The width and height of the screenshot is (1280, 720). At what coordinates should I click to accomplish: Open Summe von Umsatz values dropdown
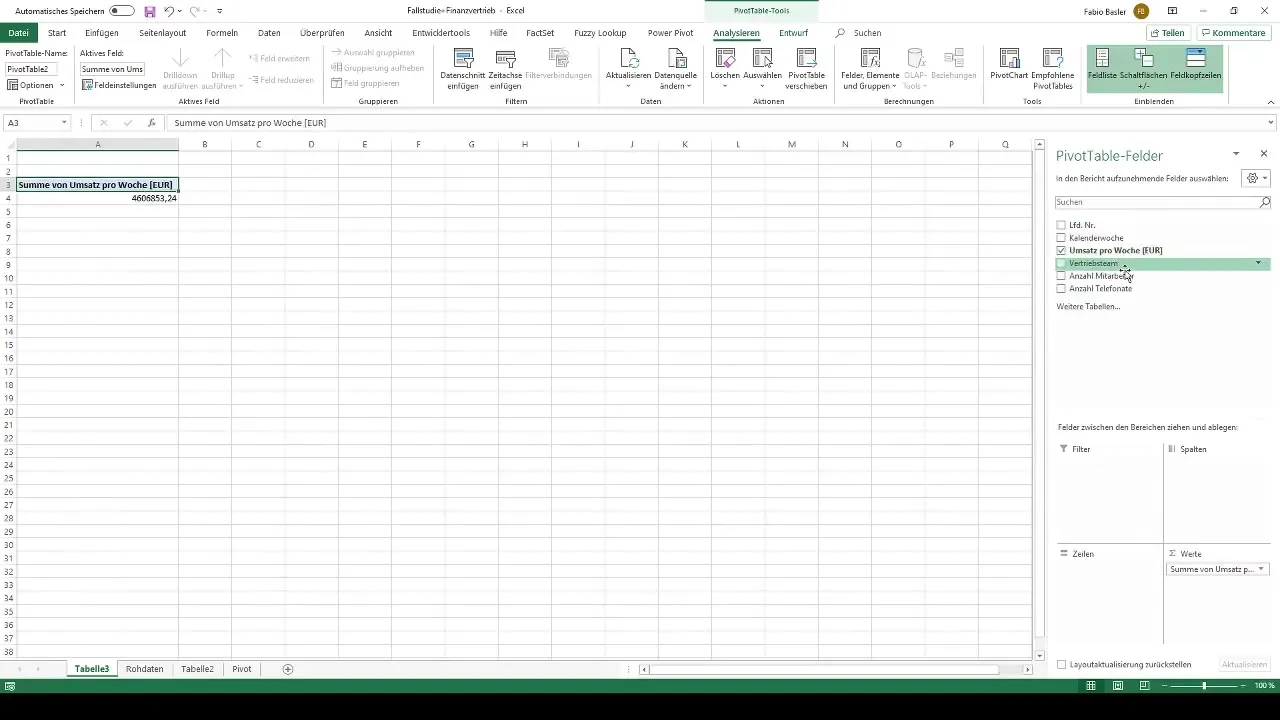click(1260, 569)
